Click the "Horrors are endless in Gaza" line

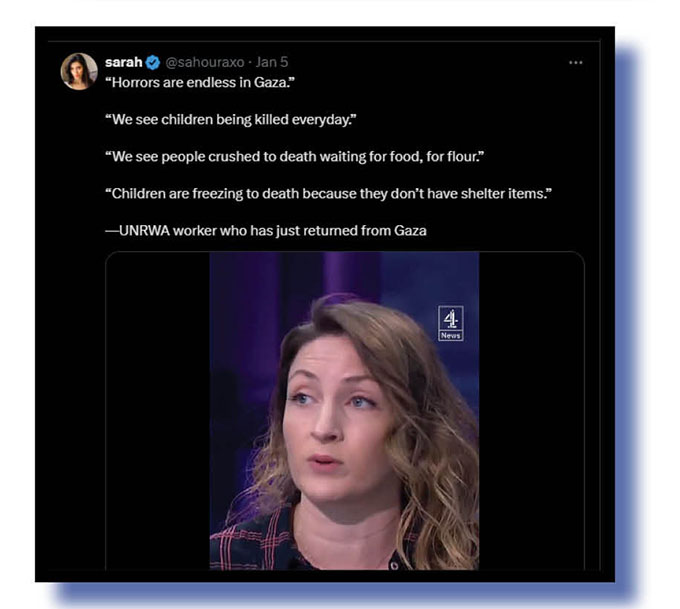point(200,82)
